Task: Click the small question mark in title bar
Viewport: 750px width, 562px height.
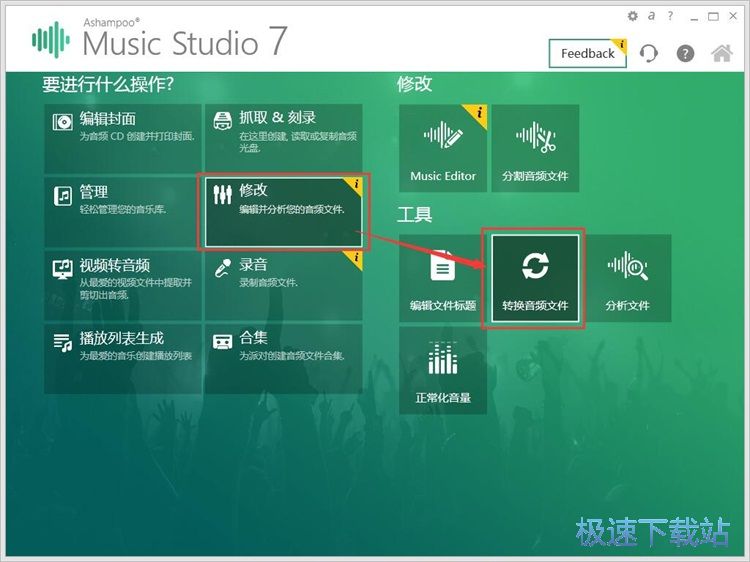Action: 670,16
